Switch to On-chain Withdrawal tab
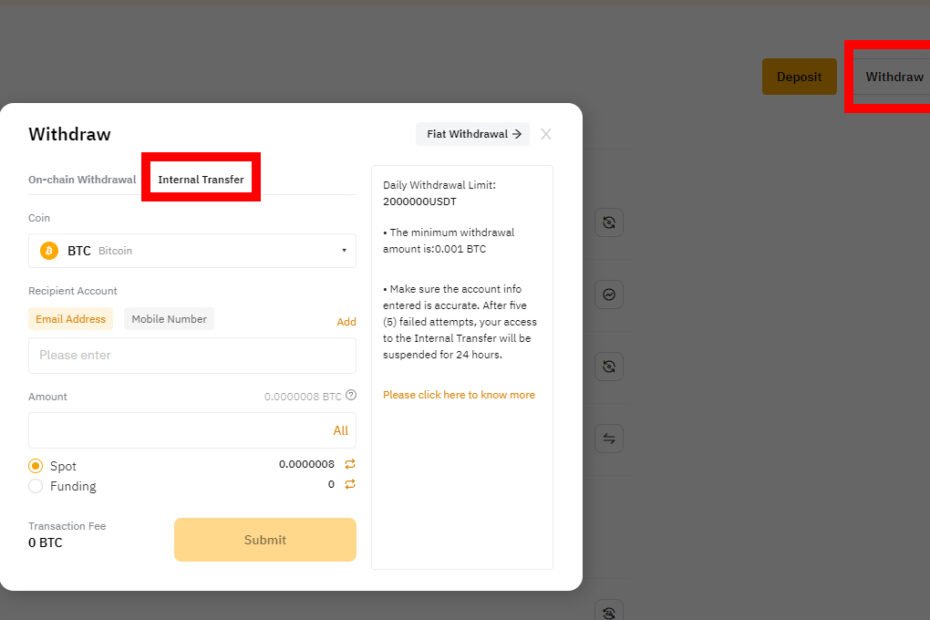930x620 pixels. (x=82, y=180)
